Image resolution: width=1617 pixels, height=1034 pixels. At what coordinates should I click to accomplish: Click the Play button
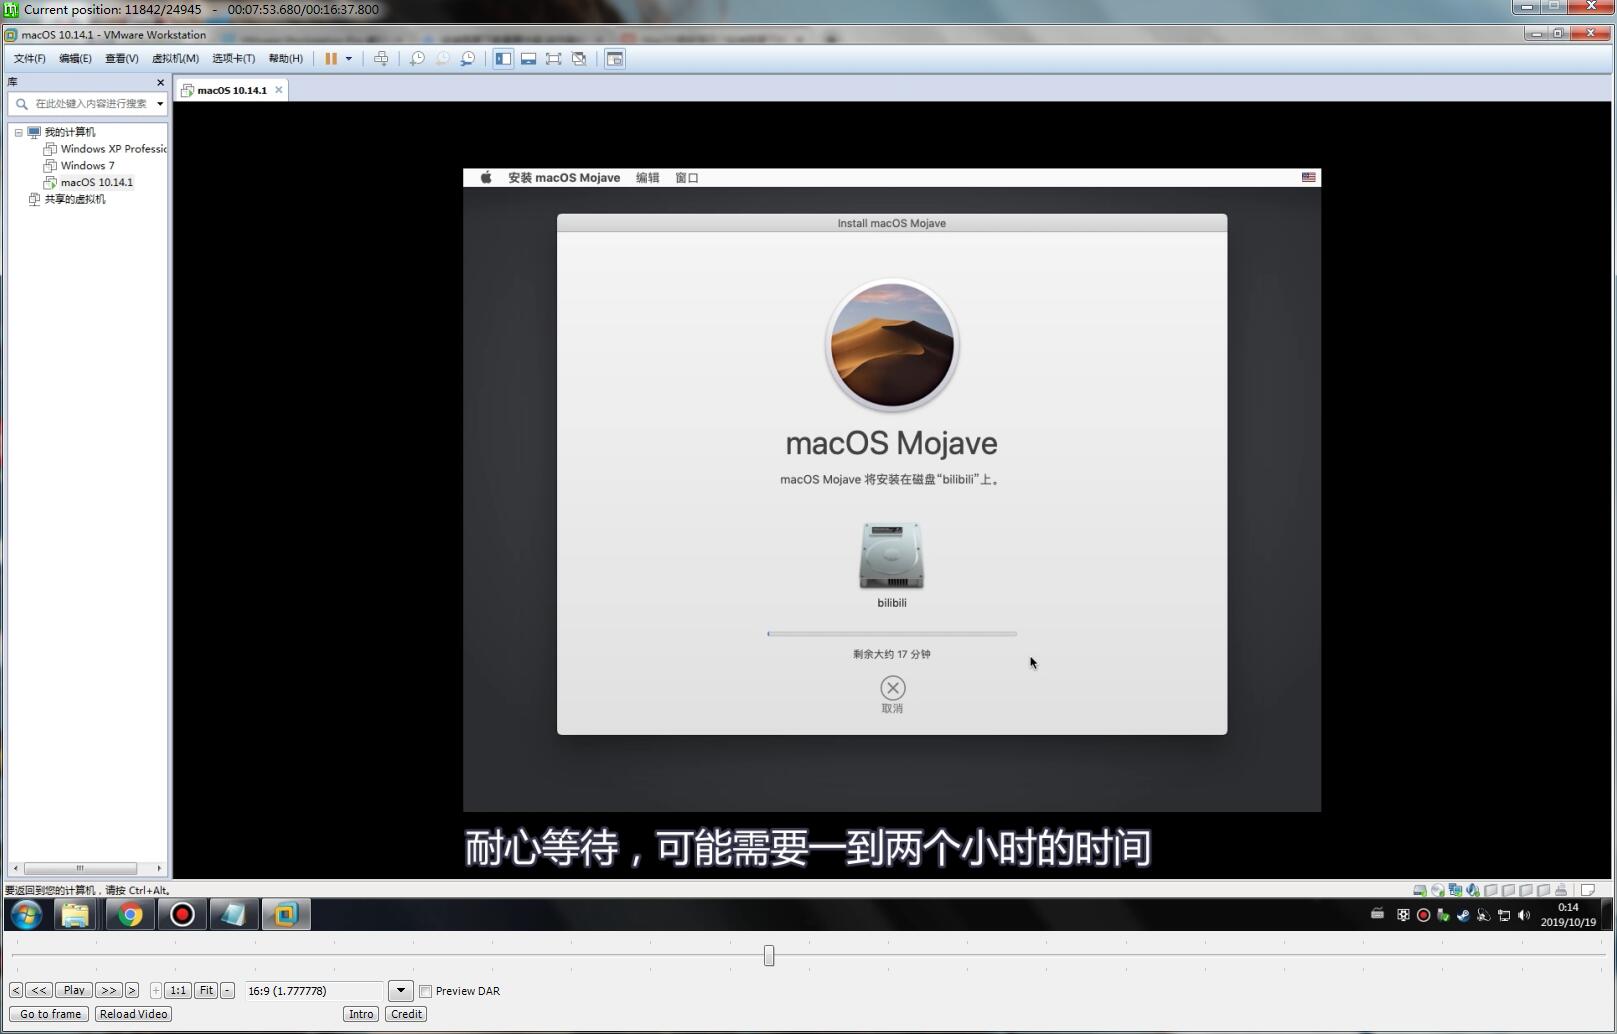pos(73,990)
